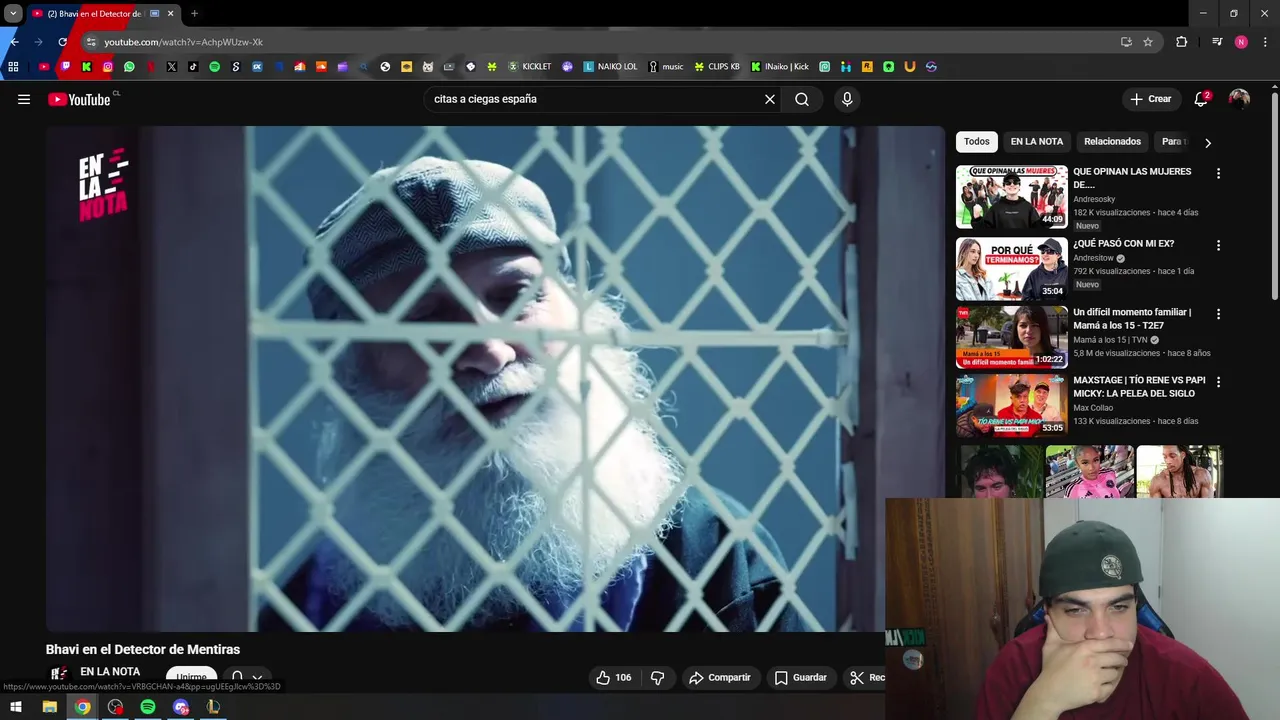This screenshot has height=720, width=1280.
Task: Open the WhatsApp bookmark icon
Action: tap(129, 67)
